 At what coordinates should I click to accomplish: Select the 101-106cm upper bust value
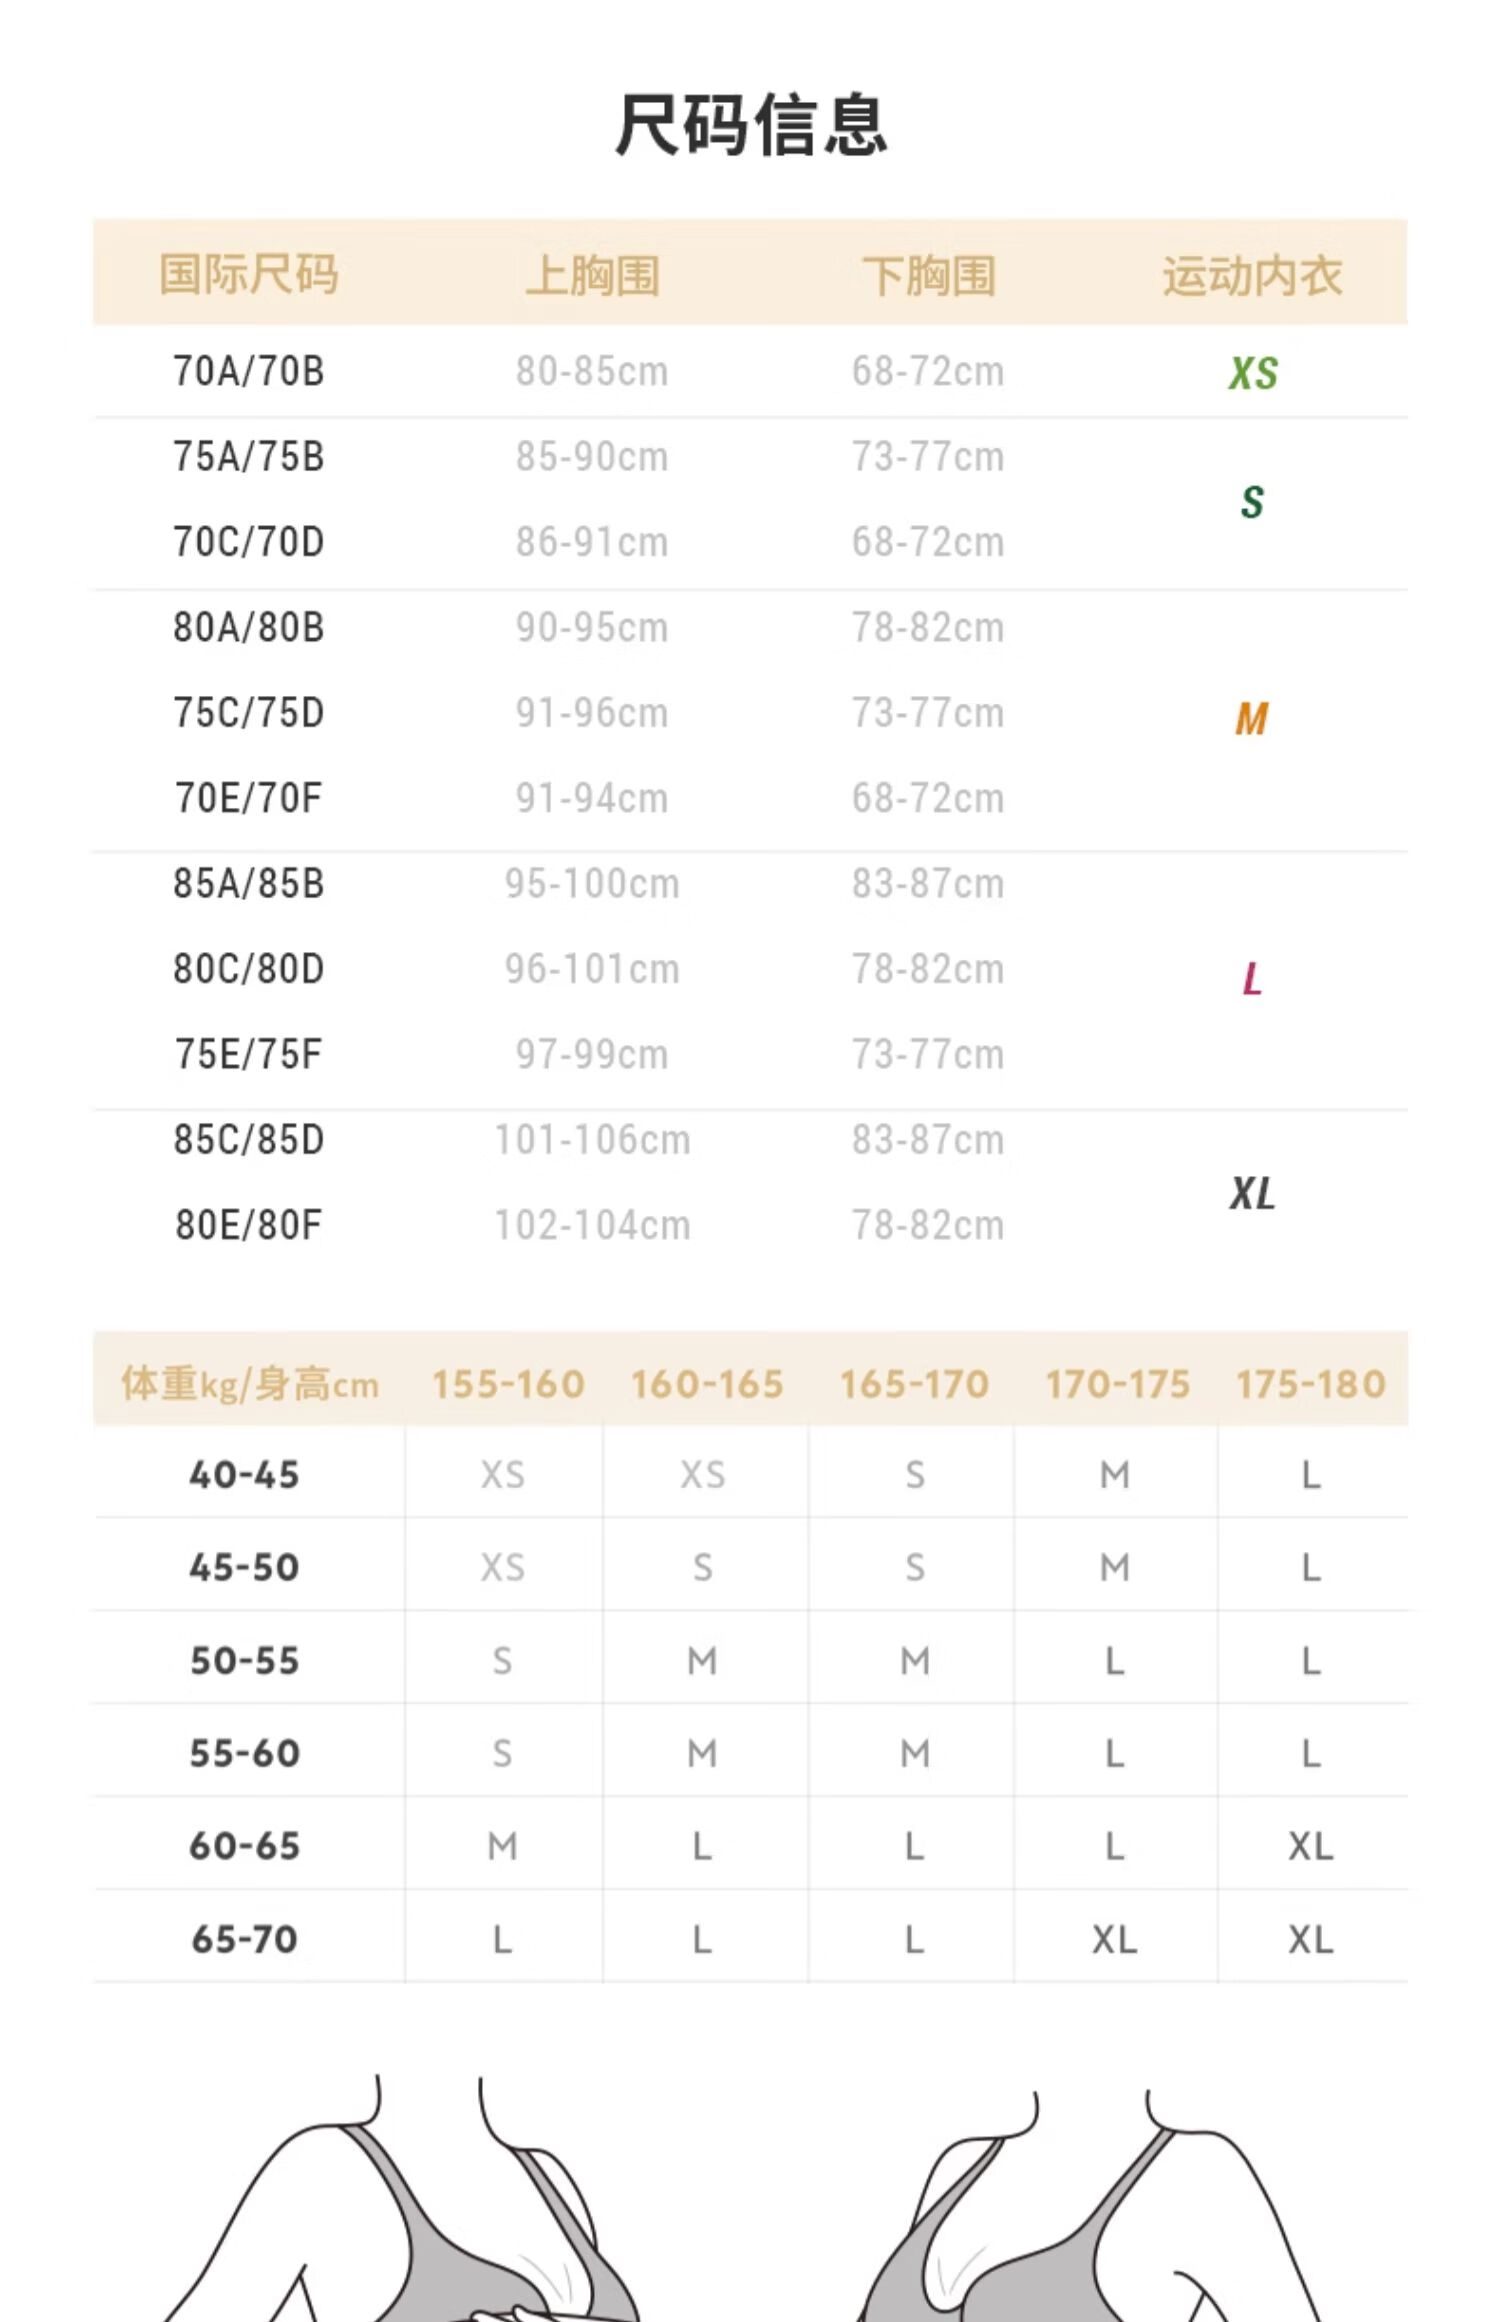(592, 1140)
